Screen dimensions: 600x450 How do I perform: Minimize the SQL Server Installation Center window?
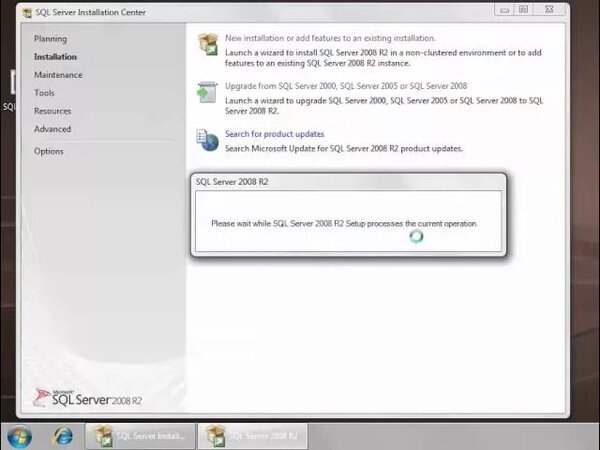[x=504, y=10]
